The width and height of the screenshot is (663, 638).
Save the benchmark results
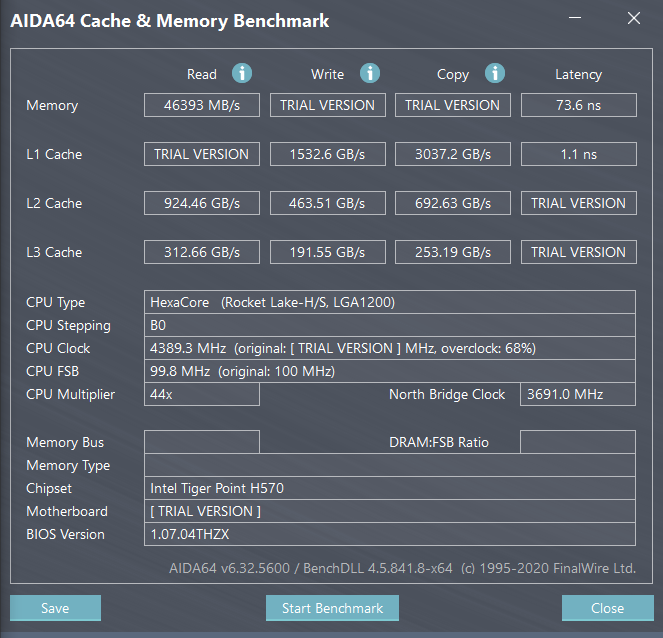pyautogui.click(x=55, y=608)
